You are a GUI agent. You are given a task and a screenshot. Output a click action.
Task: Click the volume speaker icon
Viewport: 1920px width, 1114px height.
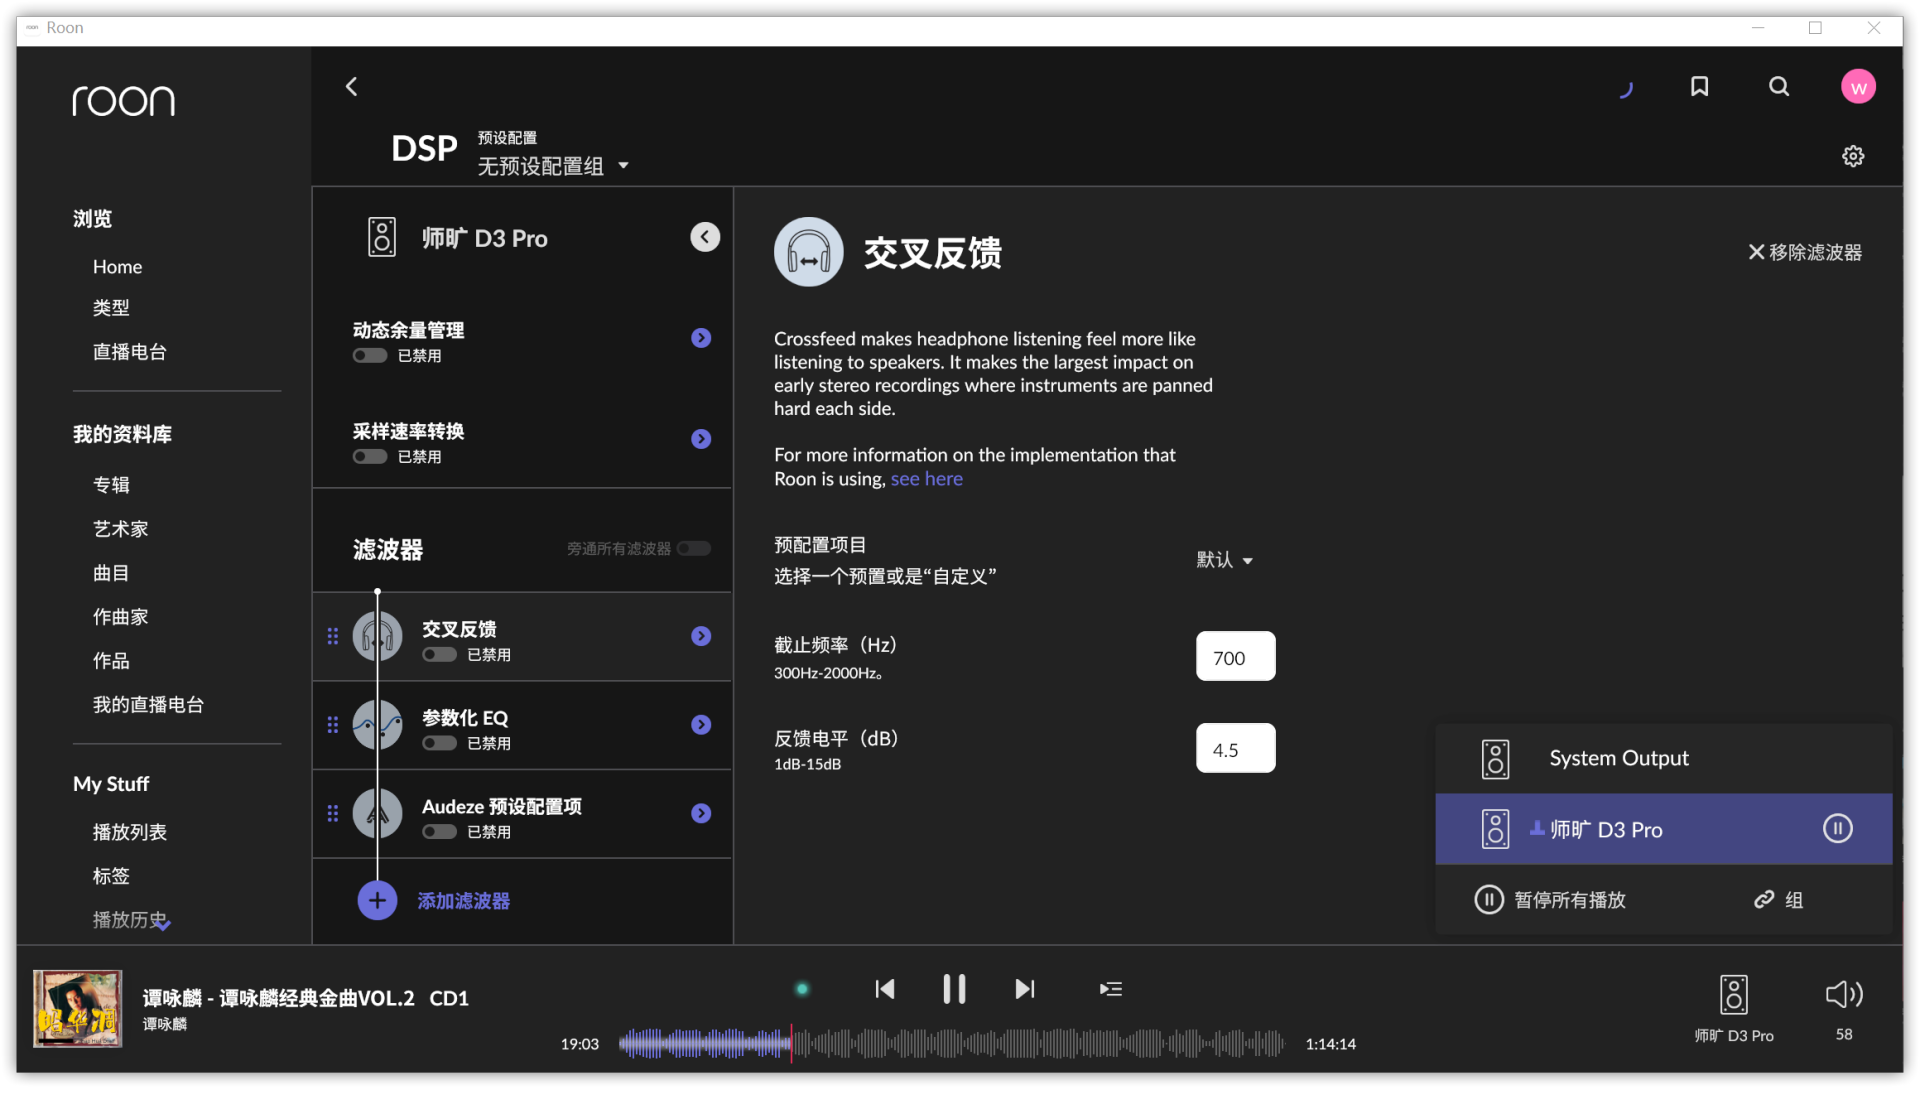tap(1843, 994)
